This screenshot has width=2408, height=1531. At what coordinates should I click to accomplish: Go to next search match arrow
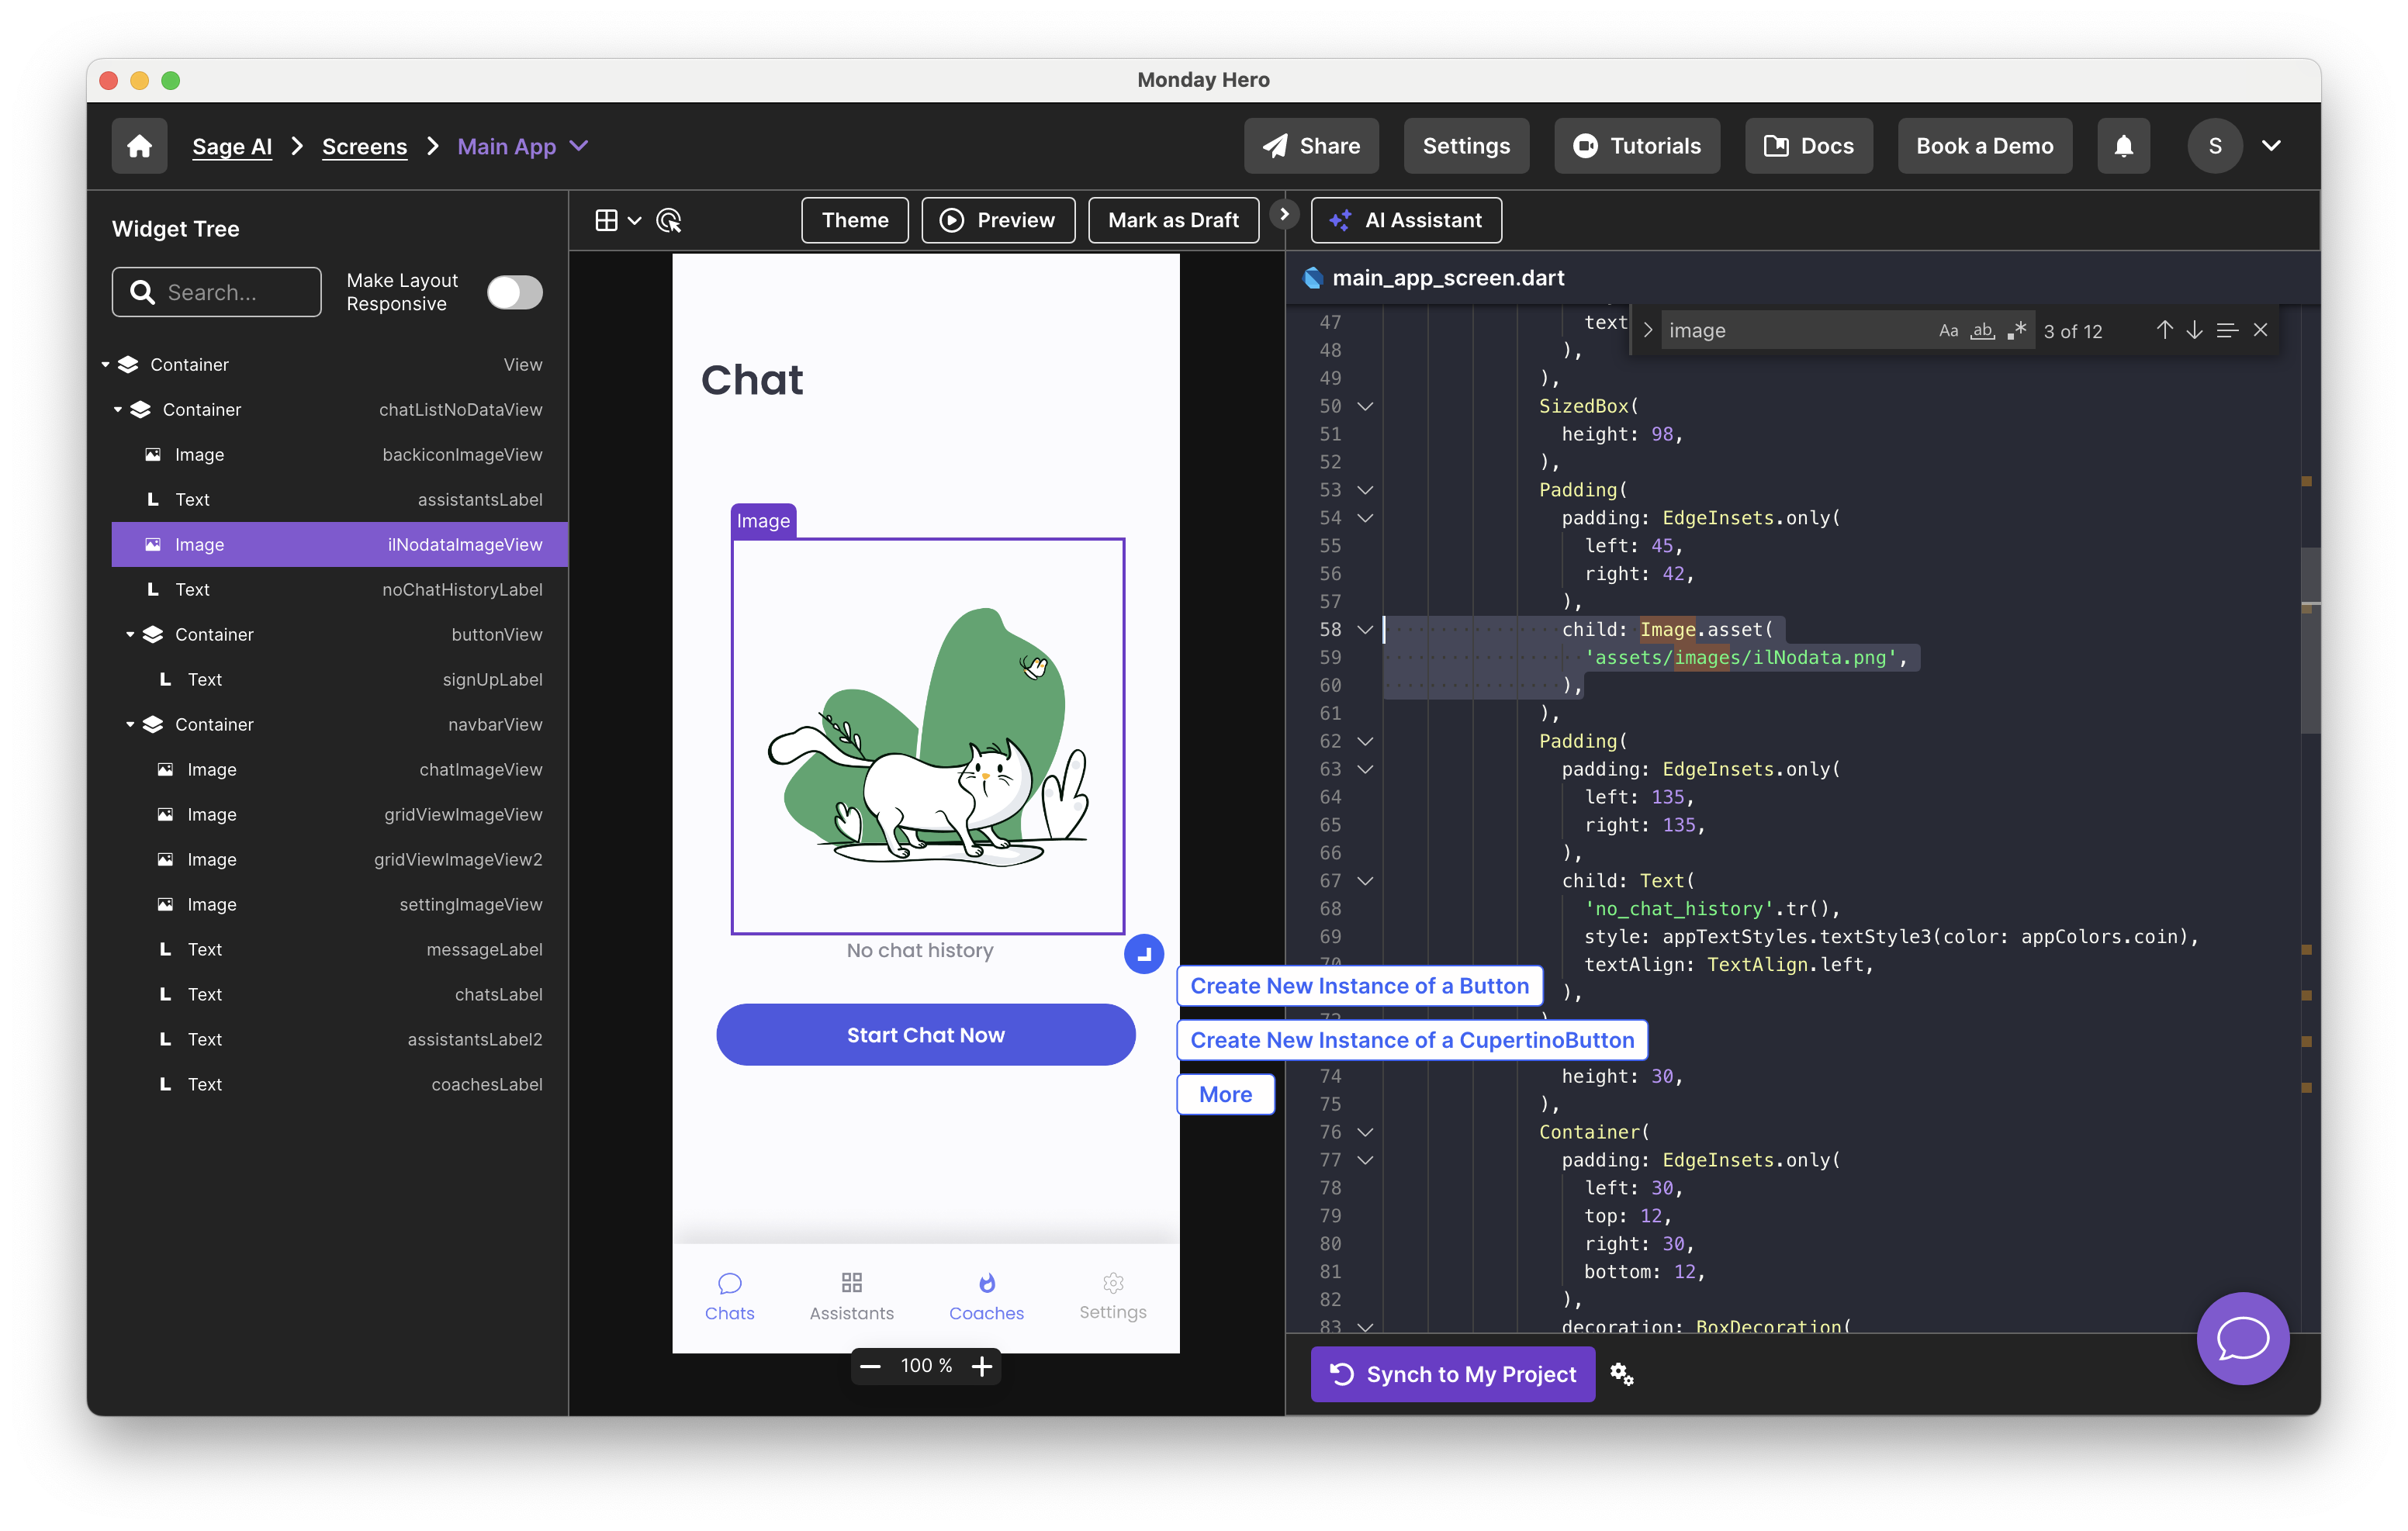(x=2194, y=330)
